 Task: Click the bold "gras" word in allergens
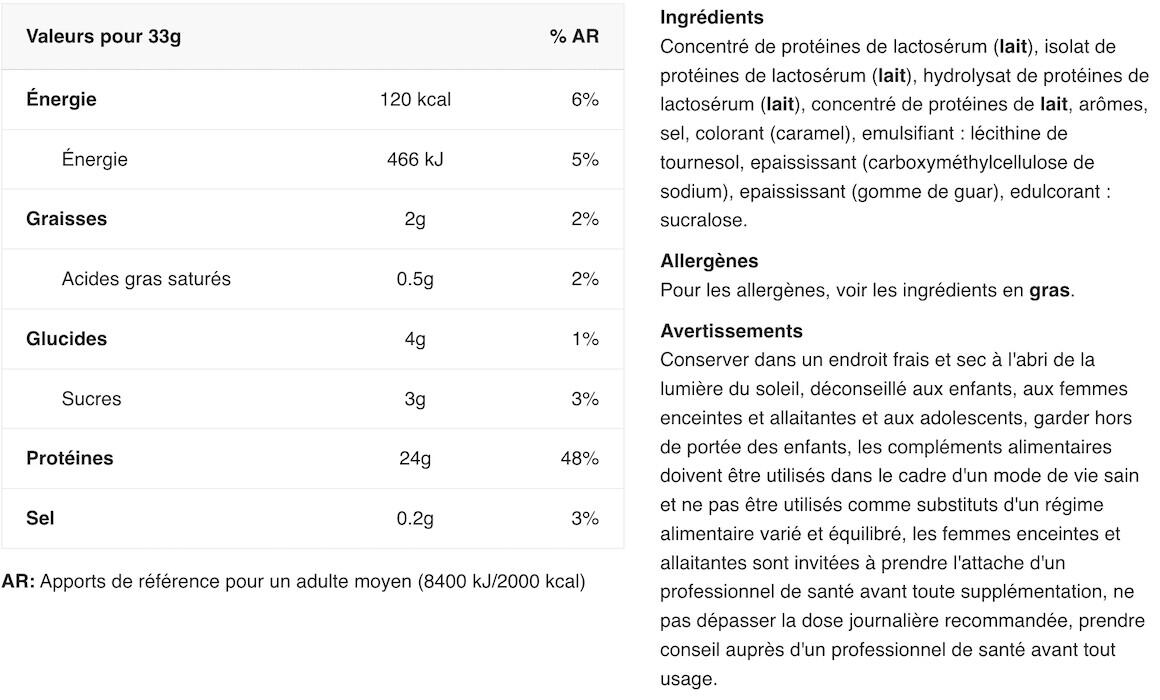(x=1049, y=291)
